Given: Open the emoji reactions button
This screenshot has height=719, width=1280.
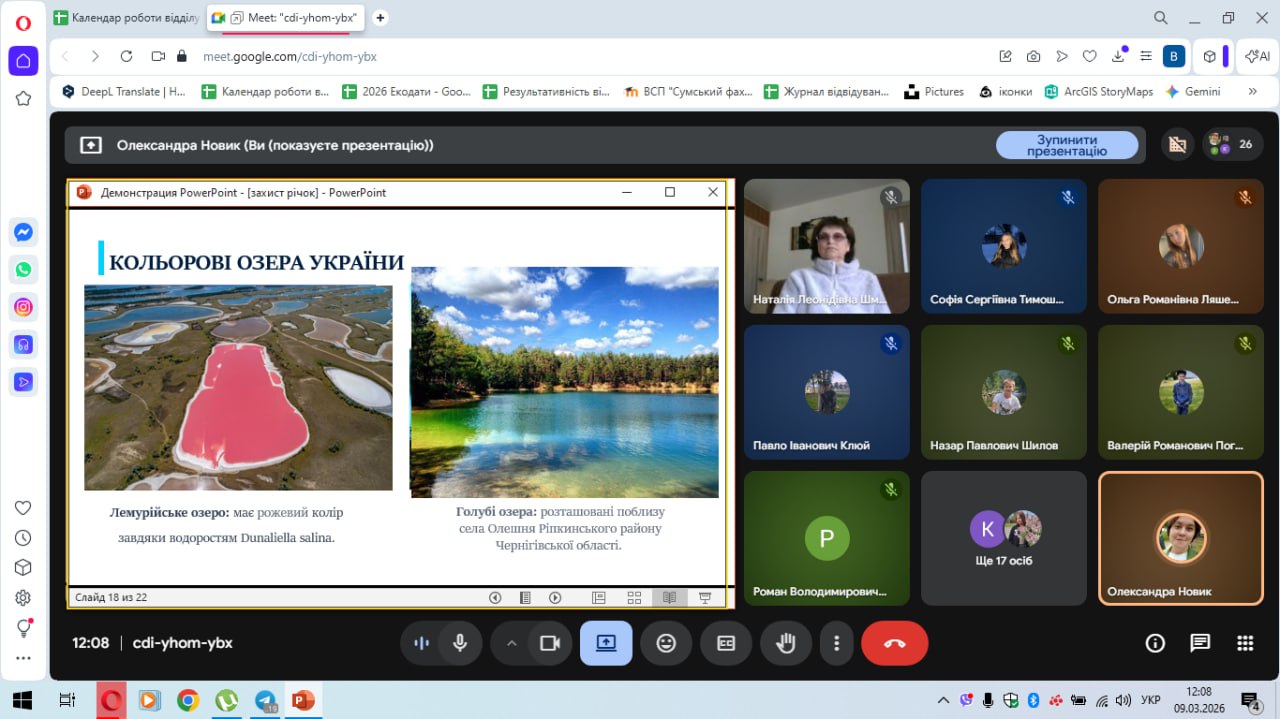Looking at the screenshot, I should (666, 643).
